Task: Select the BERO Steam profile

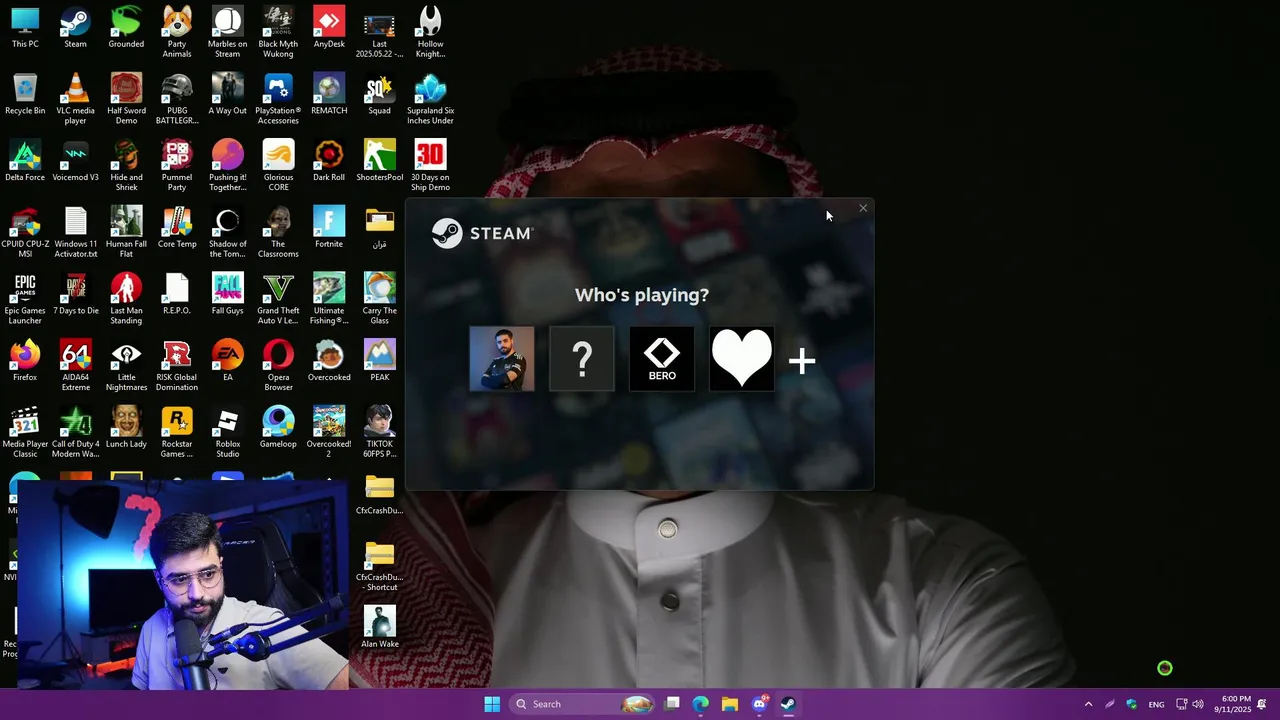Action: 662,358
